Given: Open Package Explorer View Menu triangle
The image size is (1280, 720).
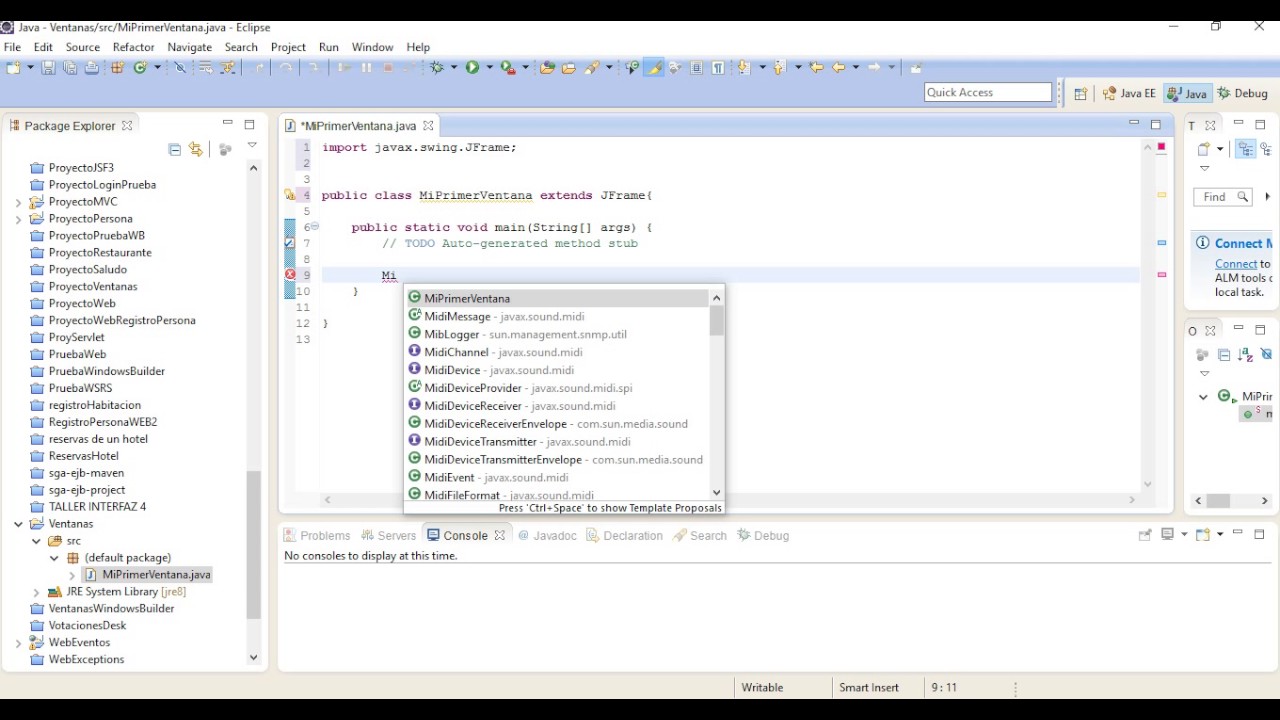Looking at the screenshot, I should (252, 146).
